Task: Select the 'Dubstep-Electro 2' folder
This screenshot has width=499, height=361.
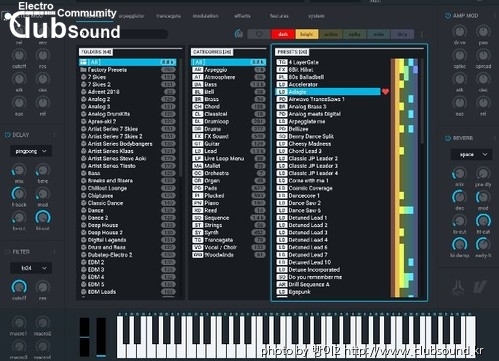Action: 128,255
